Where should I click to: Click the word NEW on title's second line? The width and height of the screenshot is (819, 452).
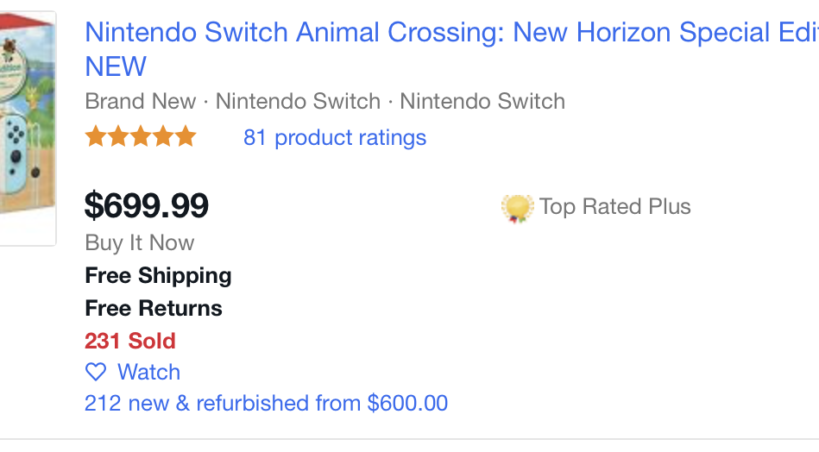tap(115, 67)
